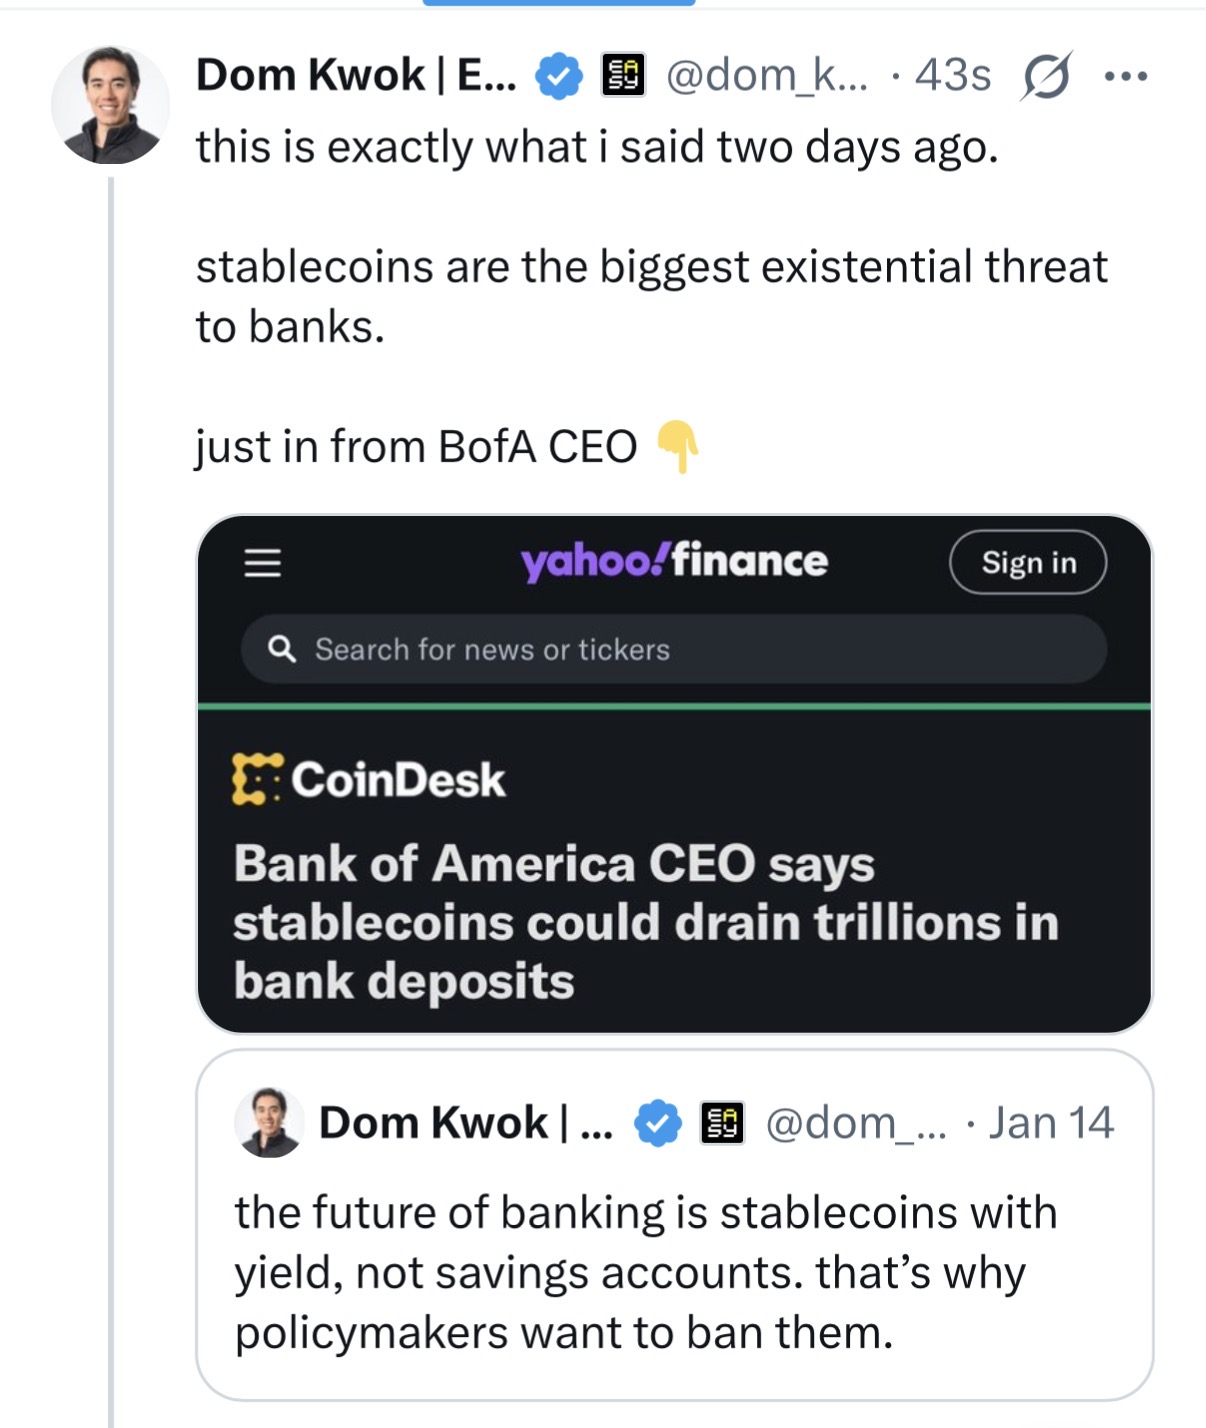Screen dimensions: 1206x1428
Task: Click the Dom Kwok display name in header
Action: pyautogui.click(x=356, y=76)
